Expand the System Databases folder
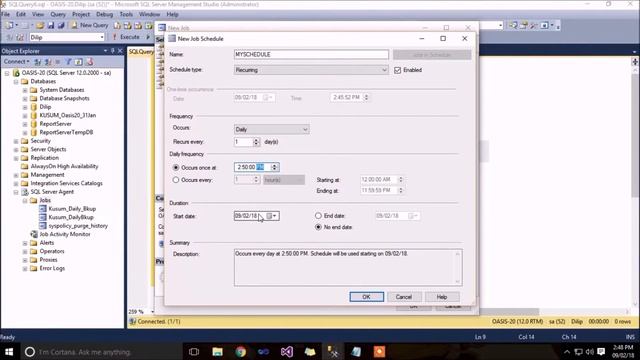This screenshot has width=640, height=360. click(x=25, y=90)
